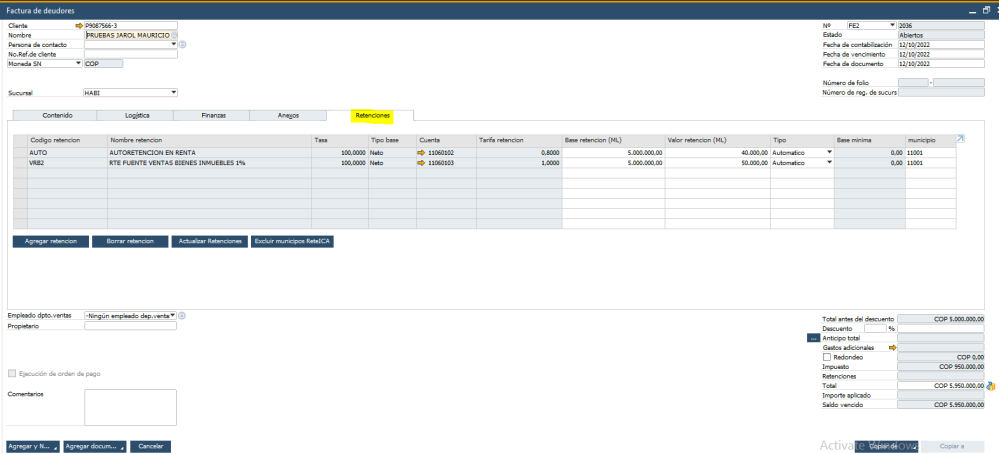Click the orange link arrow beside Cliente
Image resolution: width=999 pixels, height=454 pixels.
point(79,25)
